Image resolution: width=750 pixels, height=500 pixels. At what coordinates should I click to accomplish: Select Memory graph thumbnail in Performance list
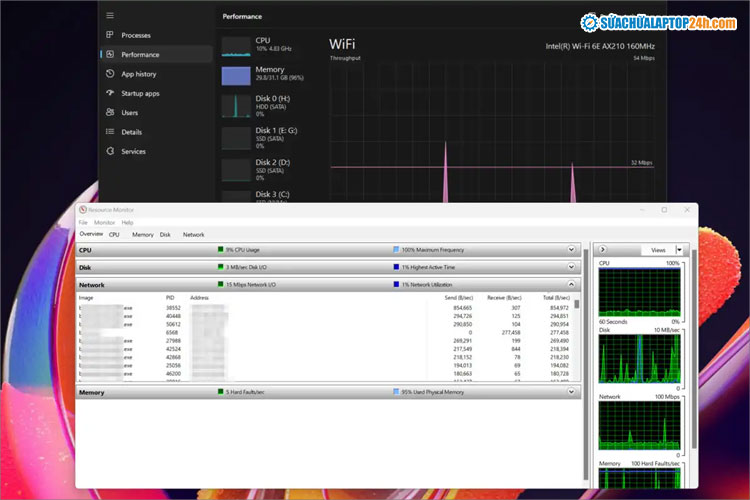coord(236,76)
